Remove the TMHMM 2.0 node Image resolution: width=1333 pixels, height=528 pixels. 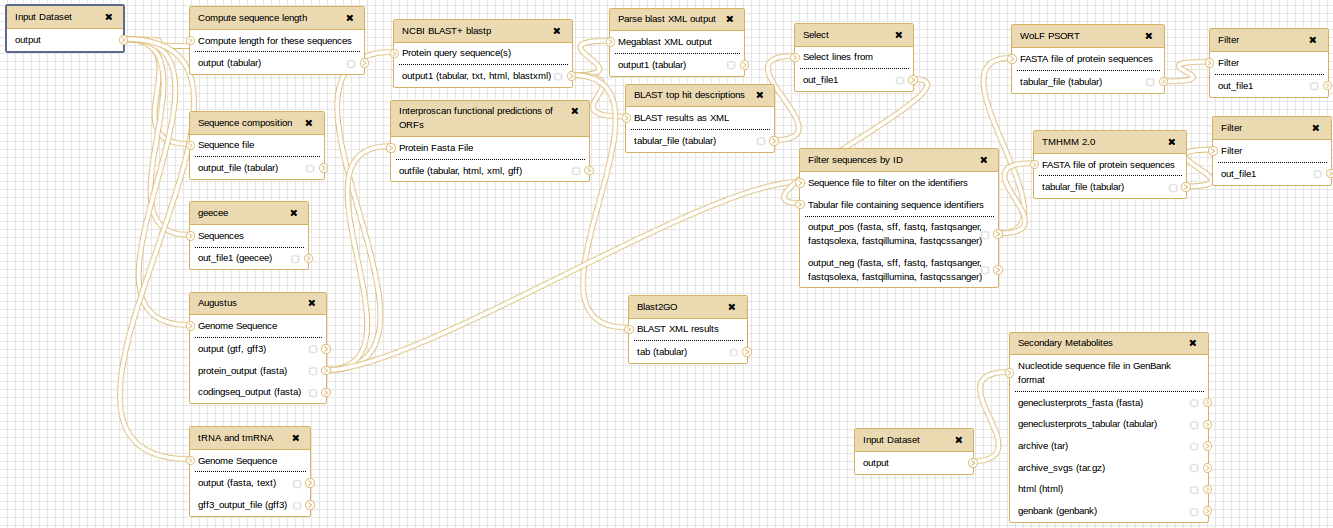pyautogui.click(x=1171, y=142)
